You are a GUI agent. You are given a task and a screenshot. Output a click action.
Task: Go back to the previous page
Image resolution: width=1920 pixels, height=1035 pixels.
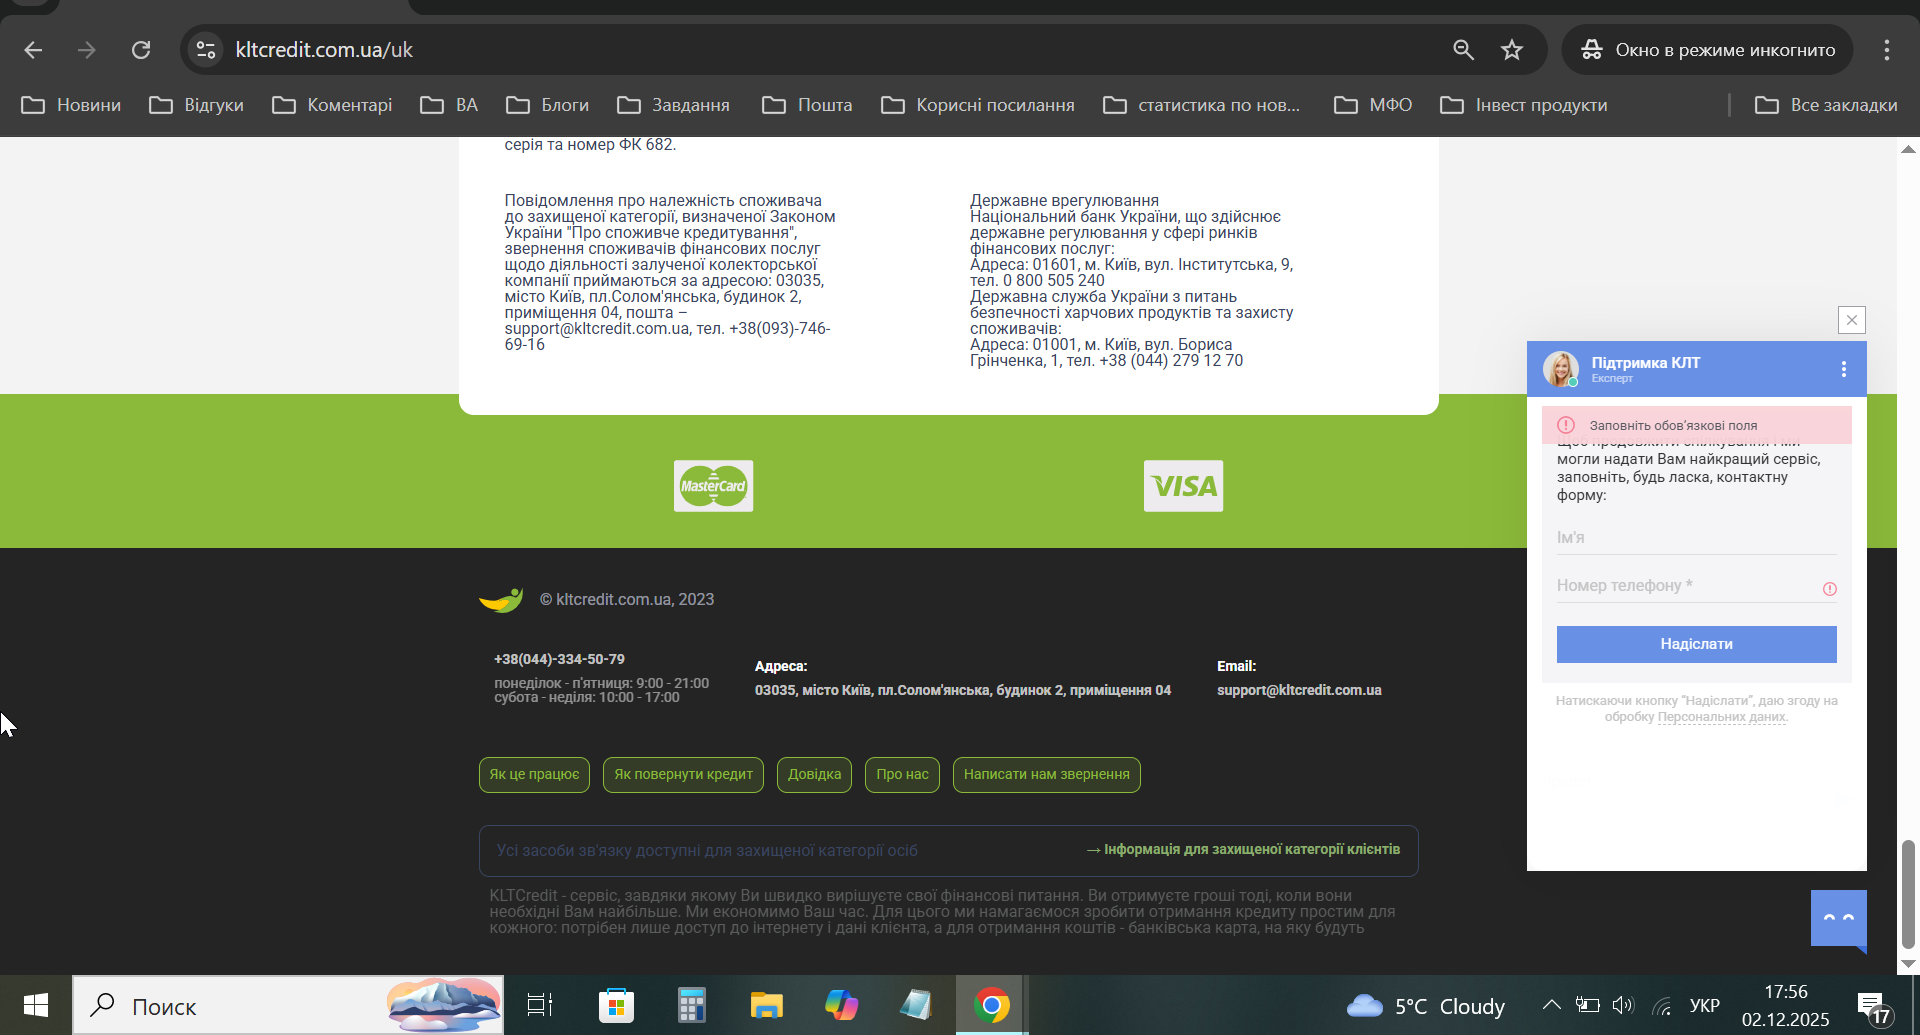coord(33,50)
